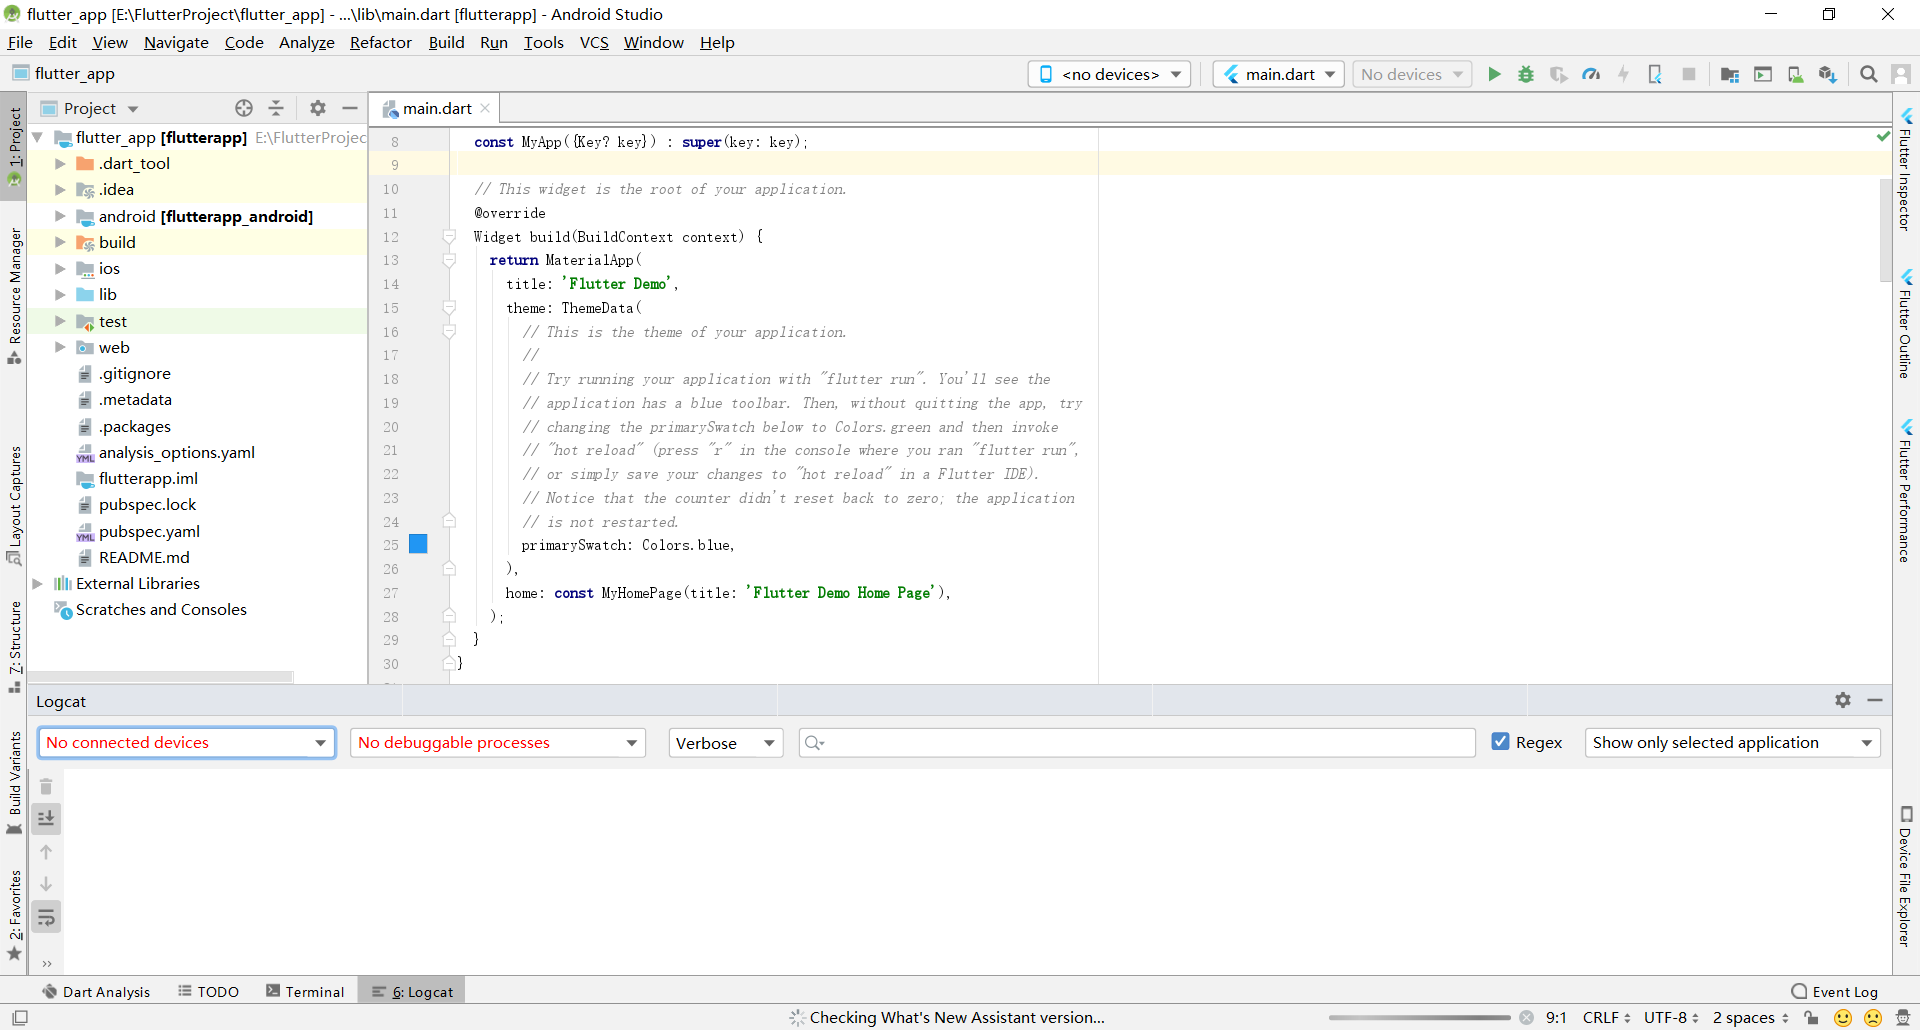
Task: Open the <no devices> device selector dropdown
Action: 1109,74
